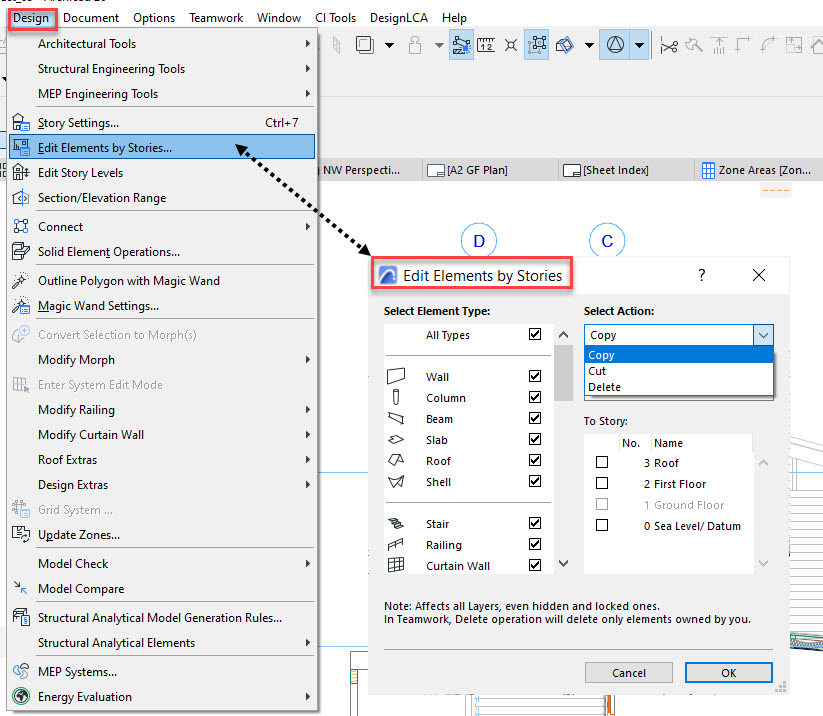Collapse the Select Action combo box
823x716 pixels.
pyautogui.click(x=763, y=335)
